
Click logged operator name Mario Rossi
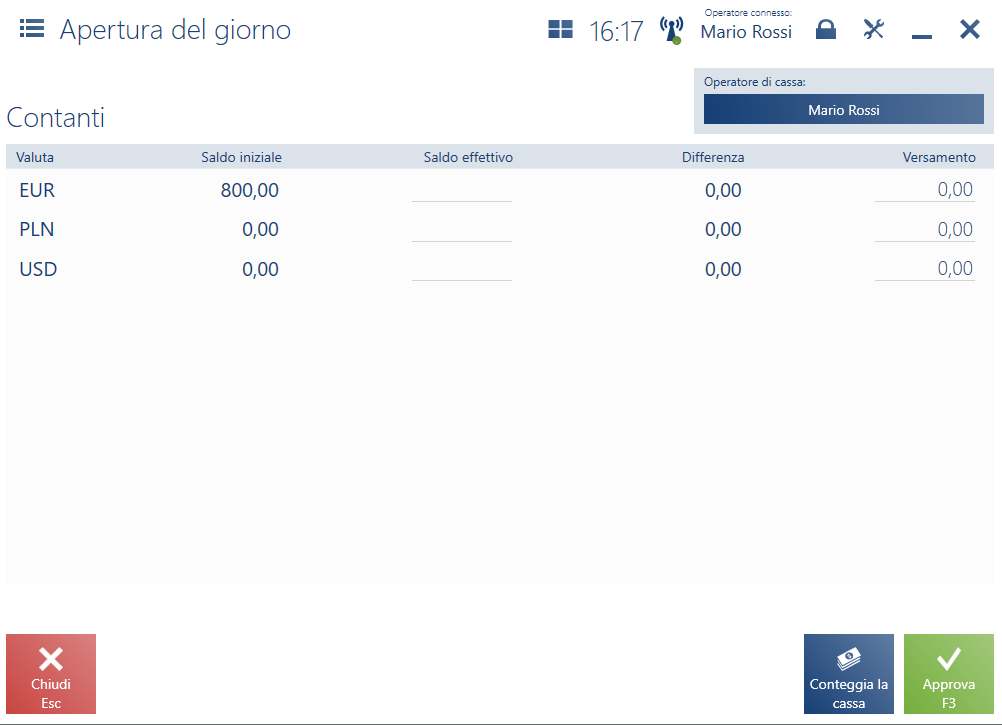(746, 32)
